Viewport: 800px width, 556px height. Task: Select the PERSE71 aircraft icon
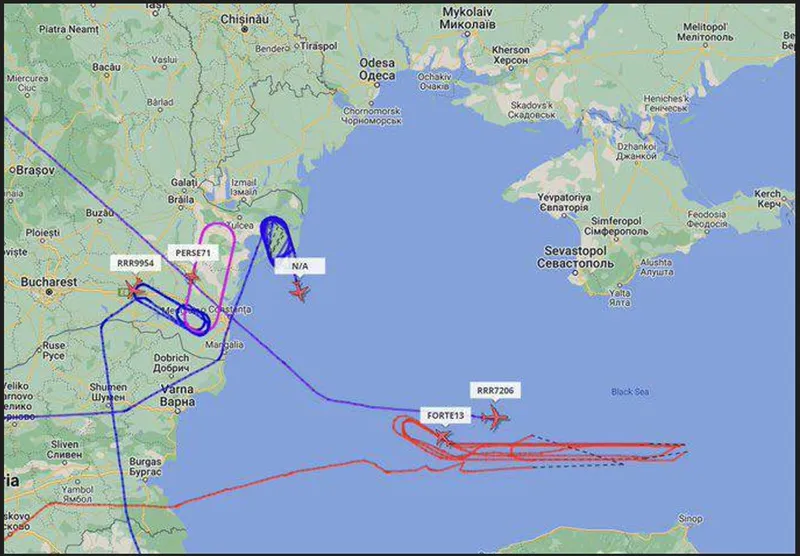click(192, 277)
